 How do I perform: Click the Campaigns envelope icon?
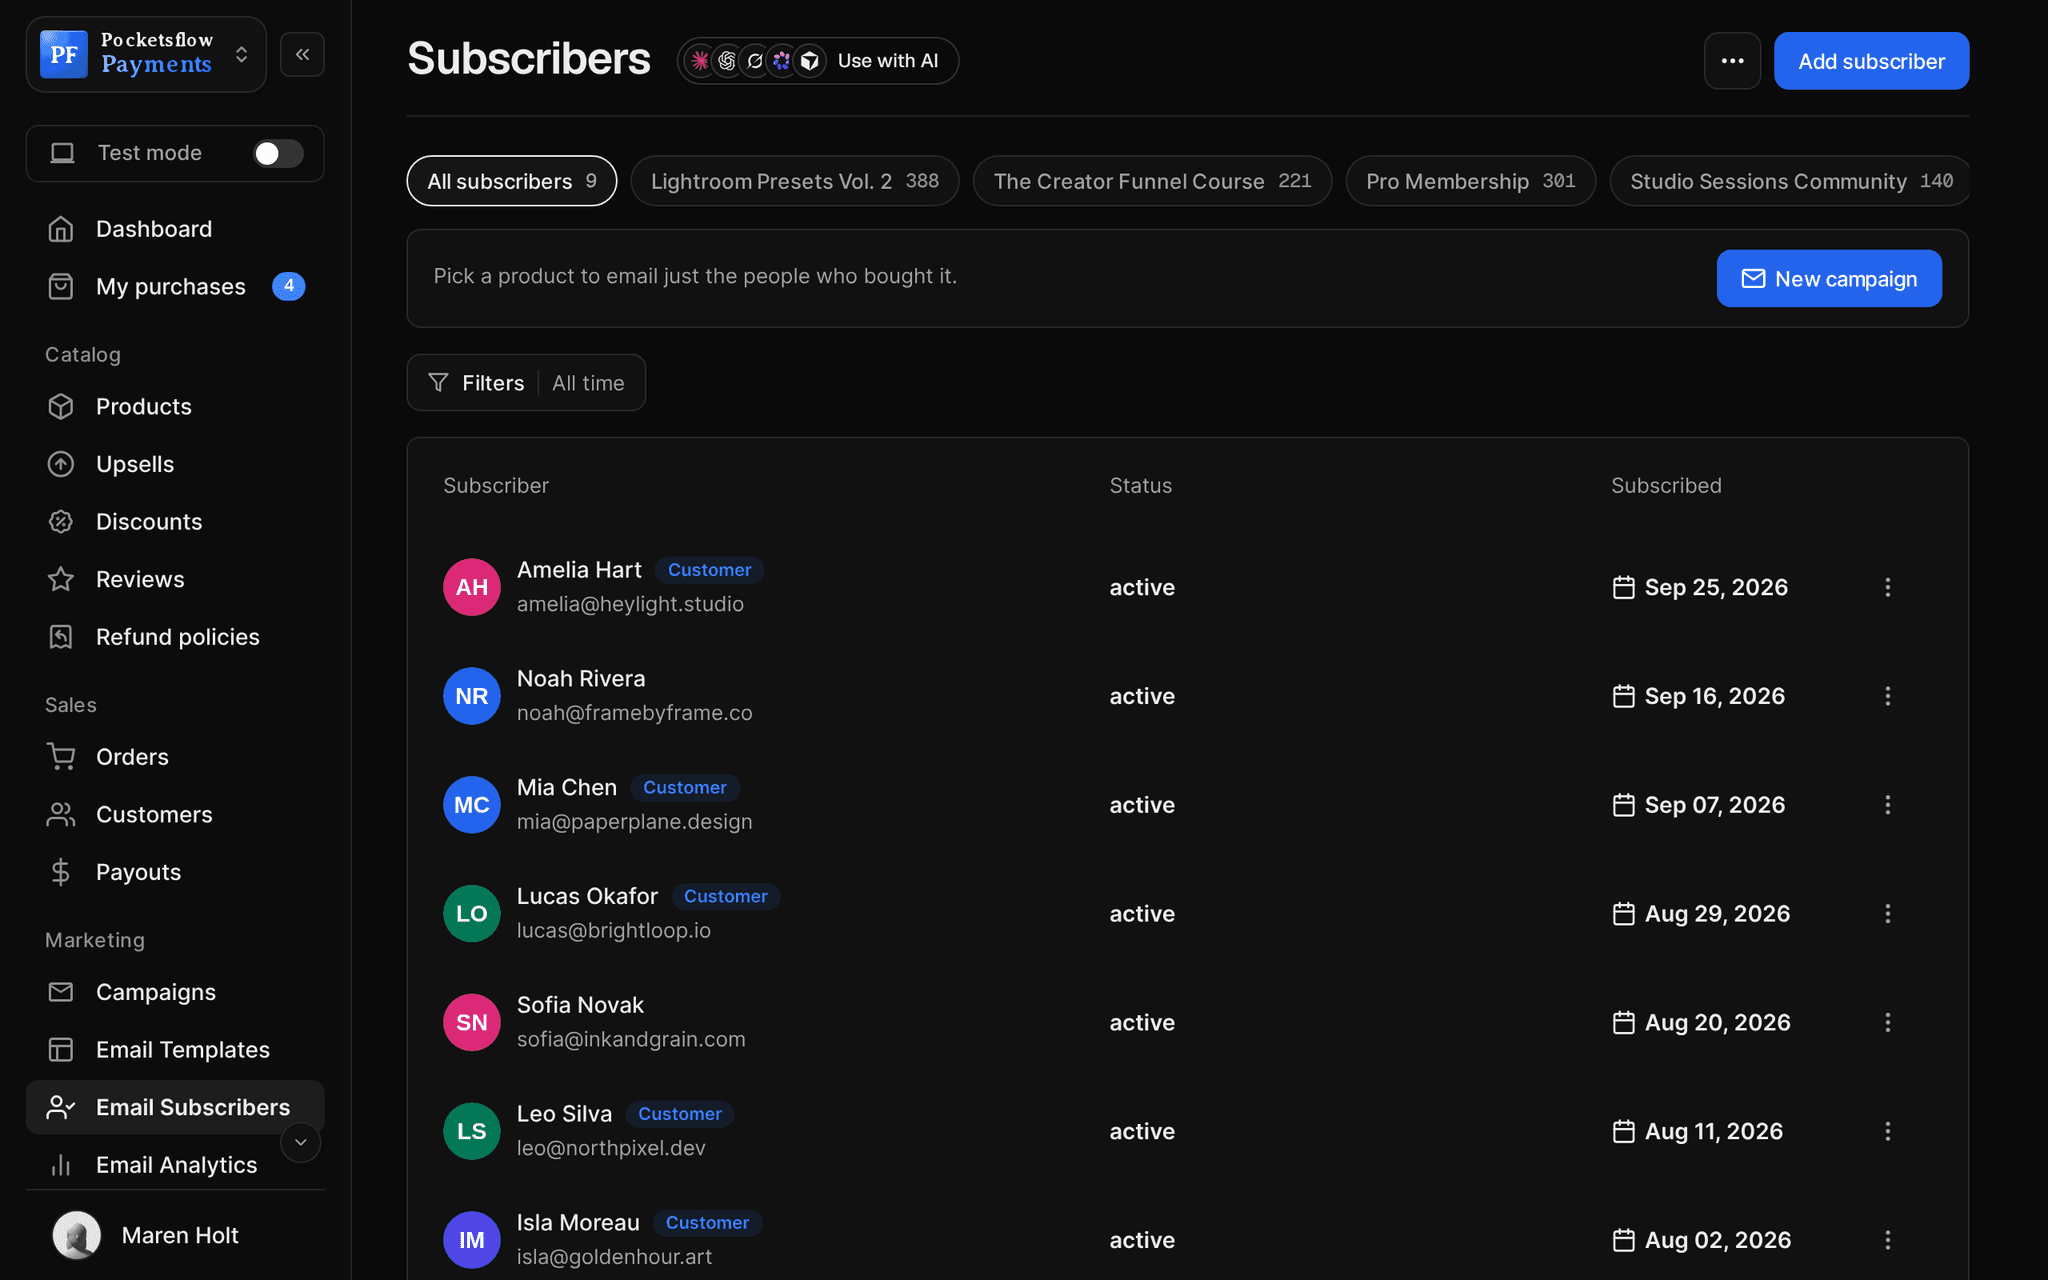tap(61, 992)
